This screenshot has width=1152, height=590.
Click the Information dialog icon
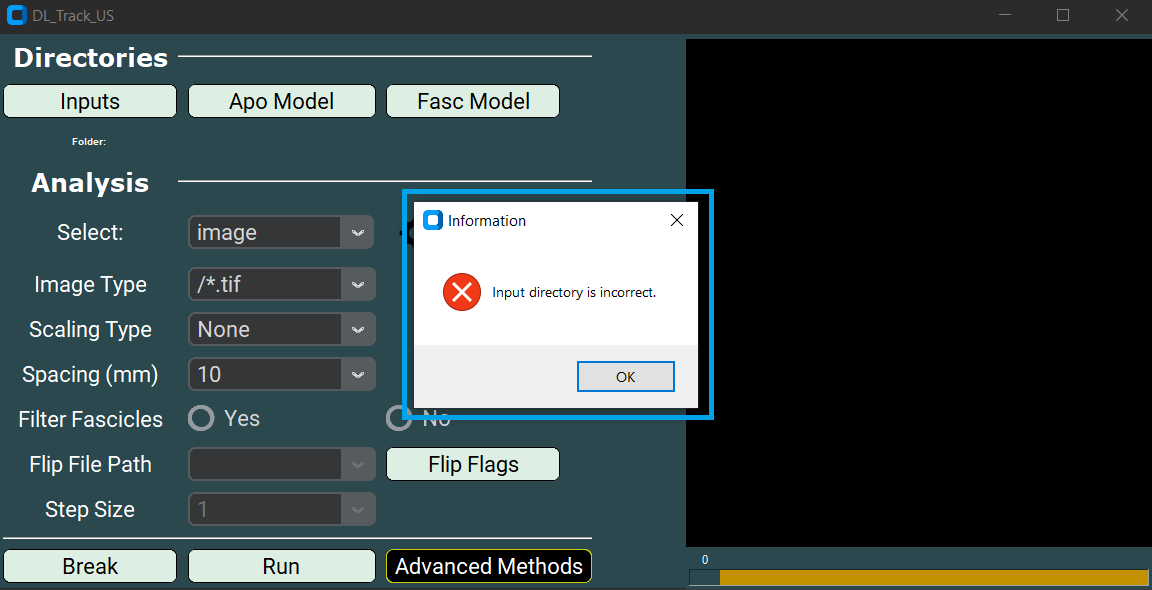coord(432,220)
